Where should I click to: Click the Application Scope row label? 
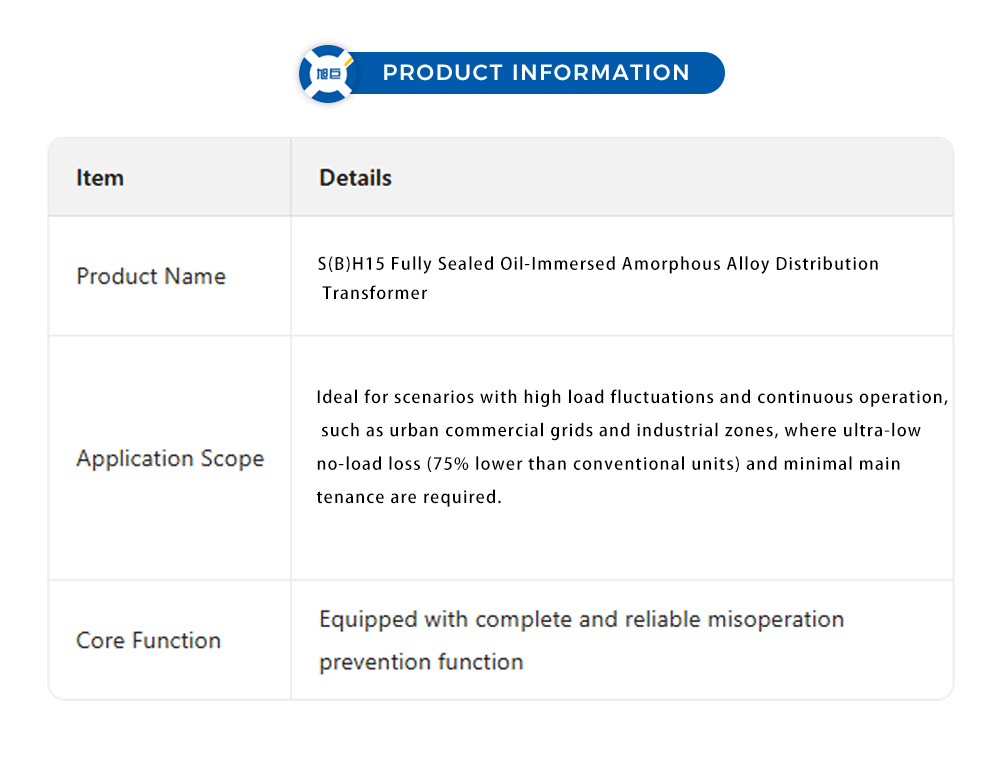click(170, 459)
